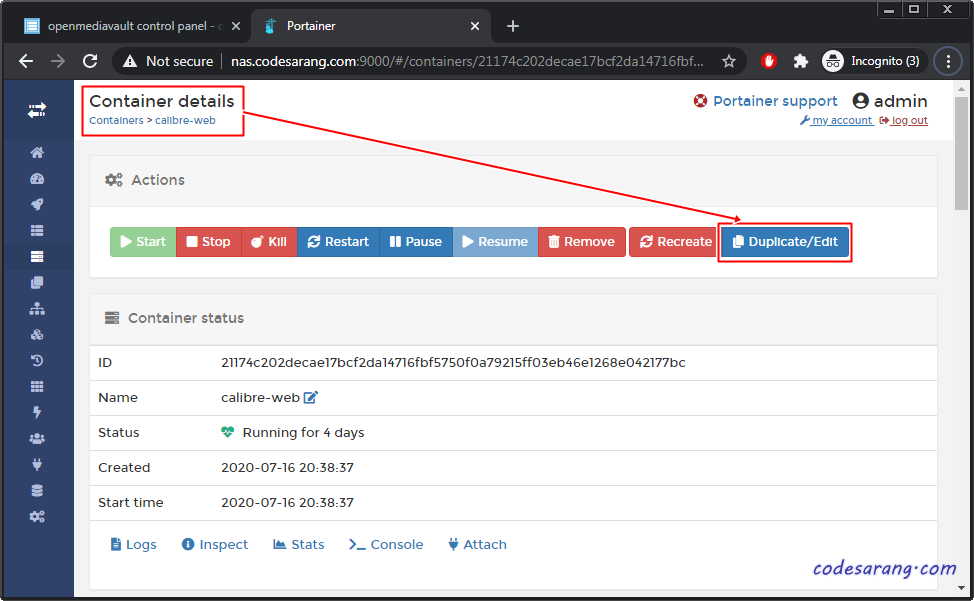
Task: Open Inspect link
Action: tap(214, 545)
